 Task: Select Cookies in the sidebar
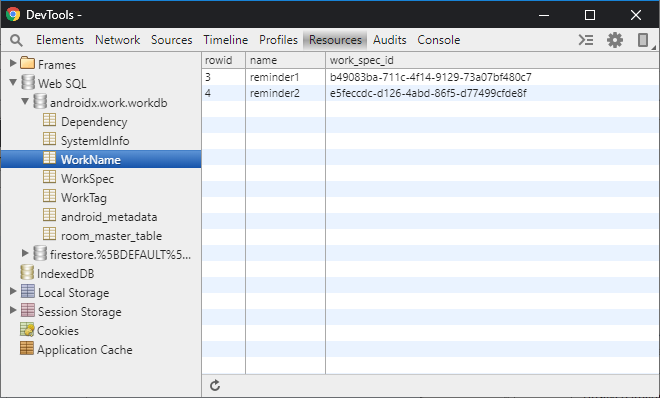pos(58,331)
